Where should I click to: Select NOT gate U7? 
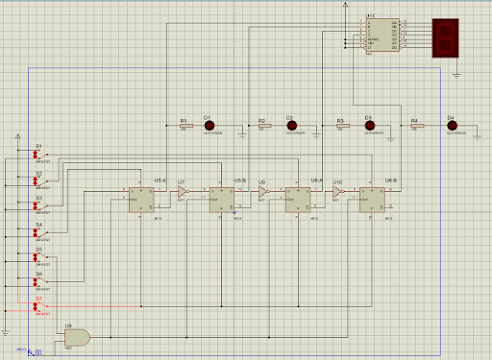[183, 192]
